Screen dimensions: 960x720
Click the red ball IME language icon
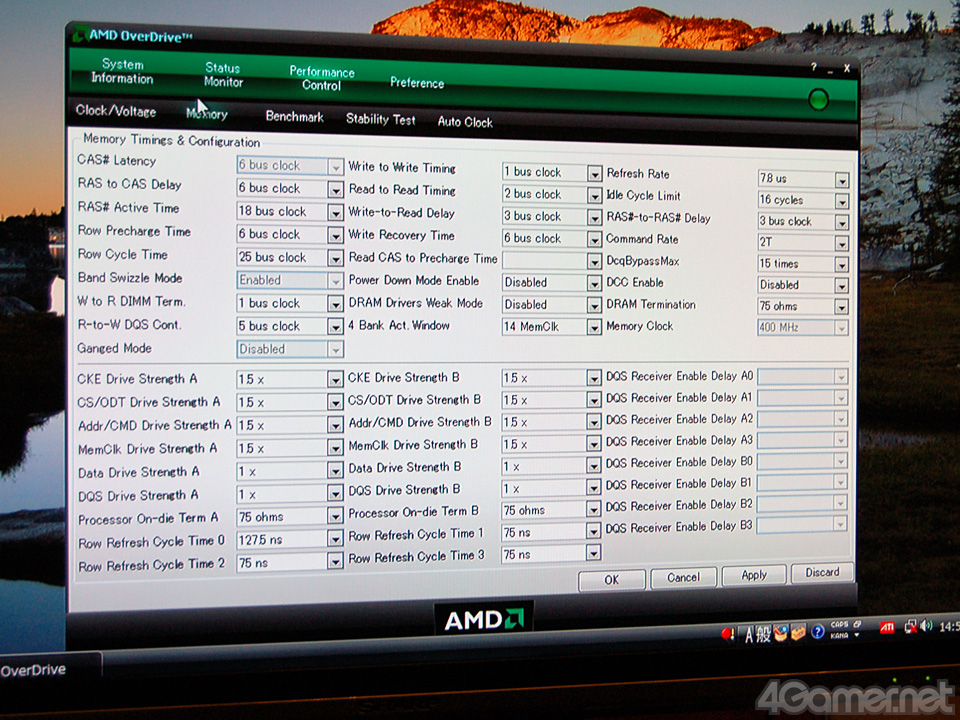click(x=727, y=634)
